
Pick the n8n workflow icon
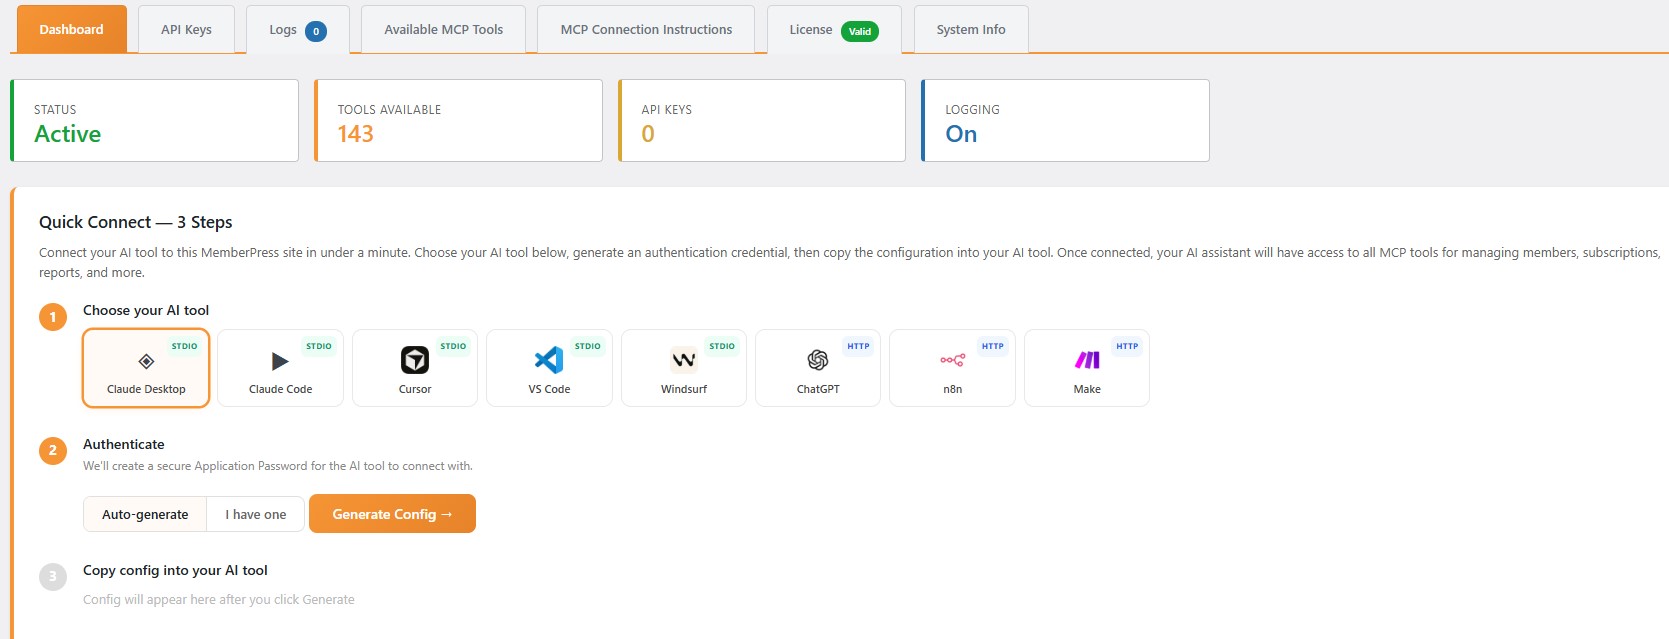[x=952, y=360]
